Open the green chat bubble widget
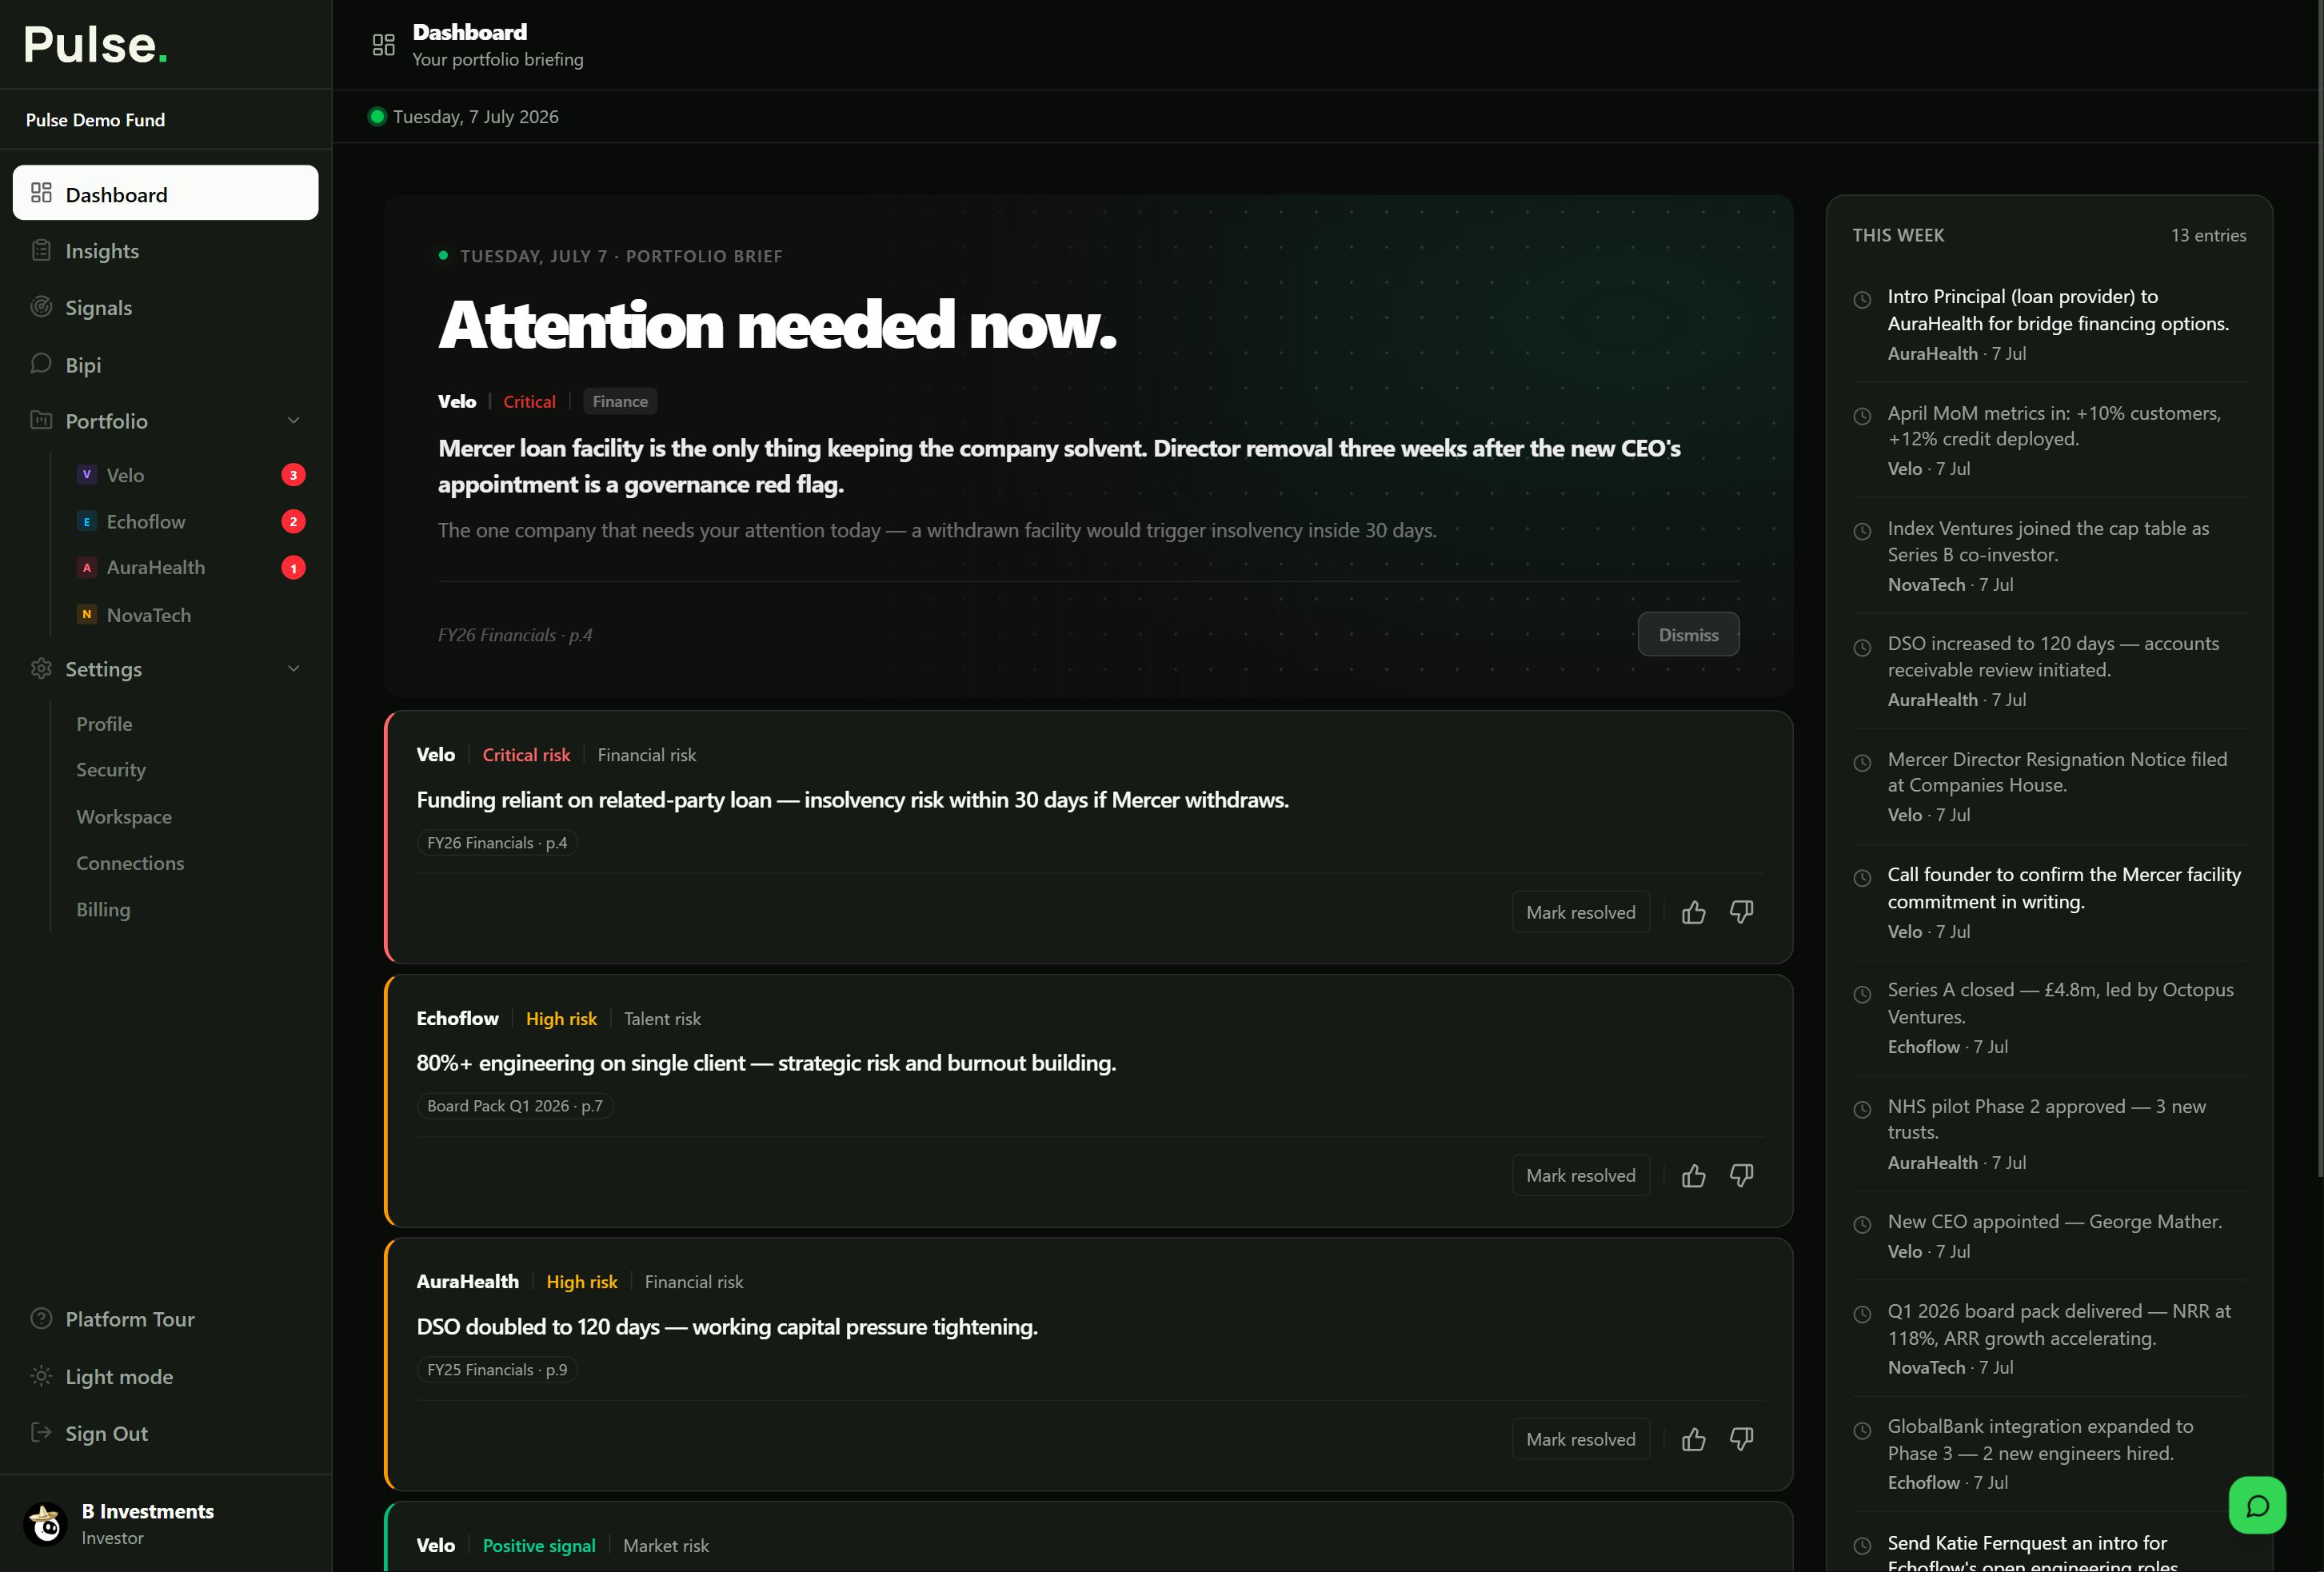Viewport: 2324px width, 1572px height. pyautogui.click(x=2257, y=1505)
